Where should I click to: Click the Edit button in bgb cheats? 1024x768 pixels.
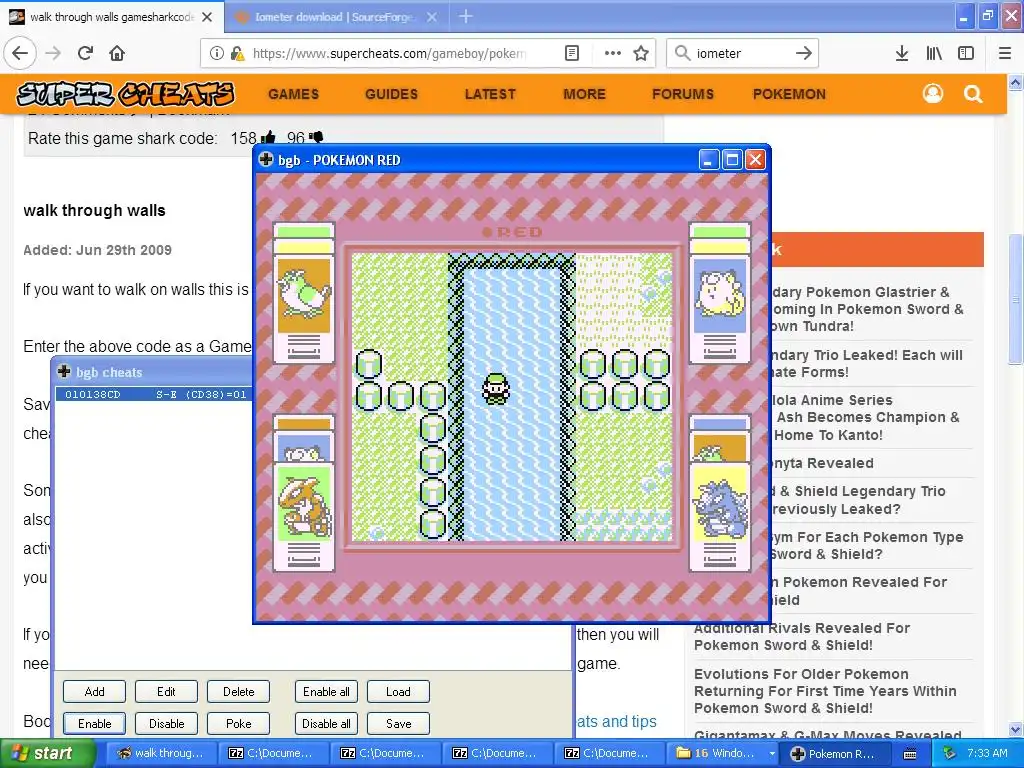click(x=166, y=692)
